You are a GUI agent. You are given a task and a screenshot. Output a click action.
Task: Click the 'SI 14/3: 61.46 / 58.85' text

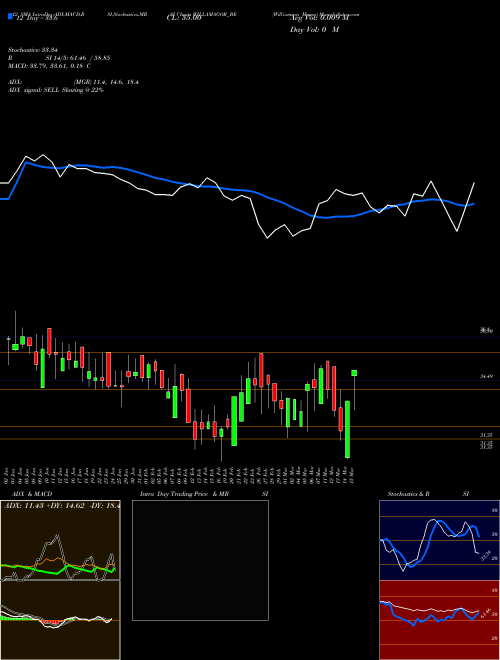78,58
